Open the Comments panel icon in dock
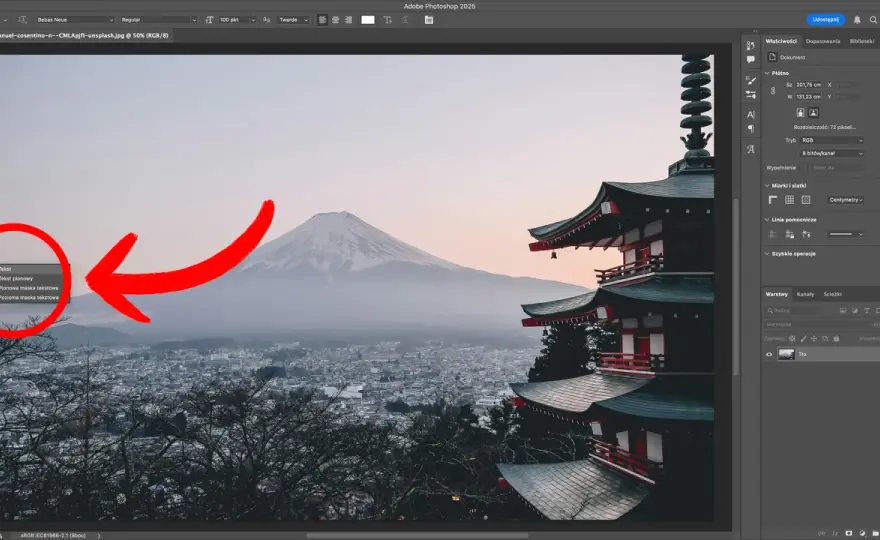The height and width of the screenshot is (540, 880). tap(750, 60)
